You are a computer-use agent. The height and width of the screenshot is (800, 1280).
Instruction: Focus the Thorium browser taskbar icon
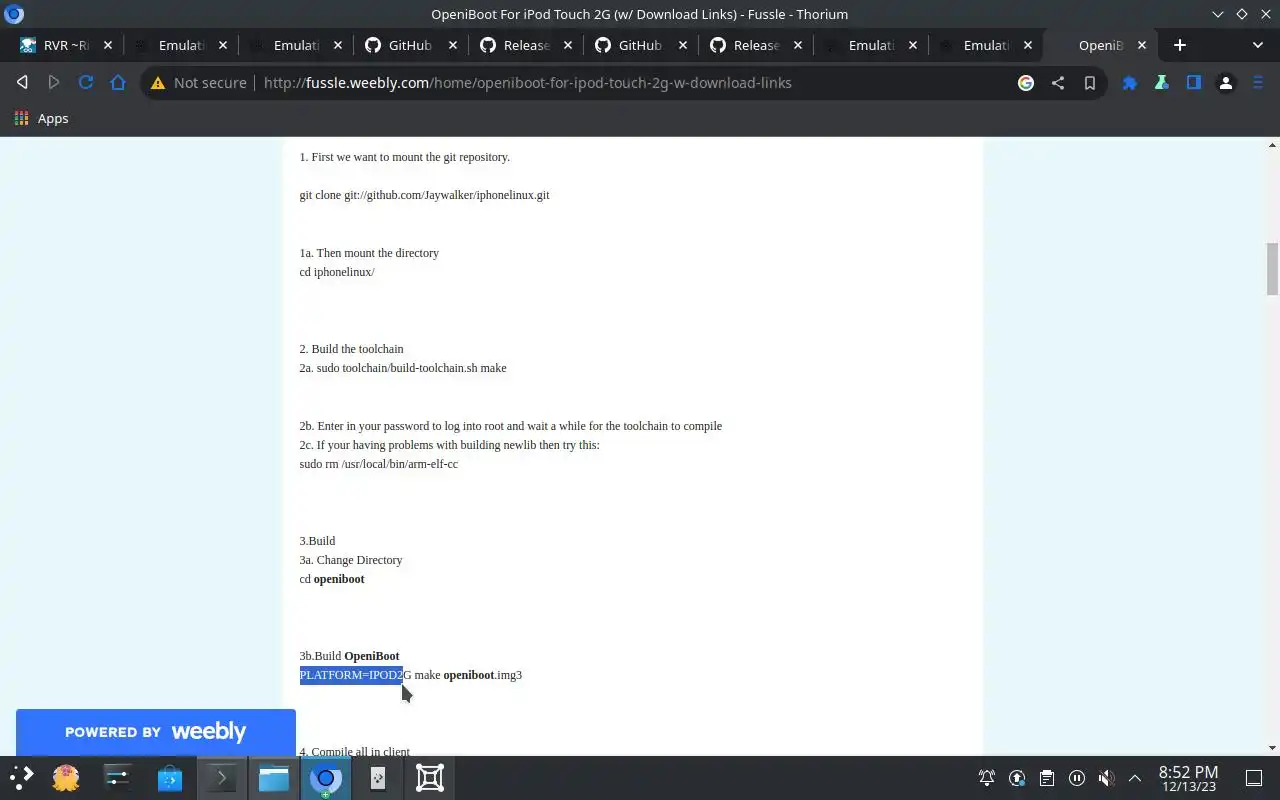click(x=326, y=778)
